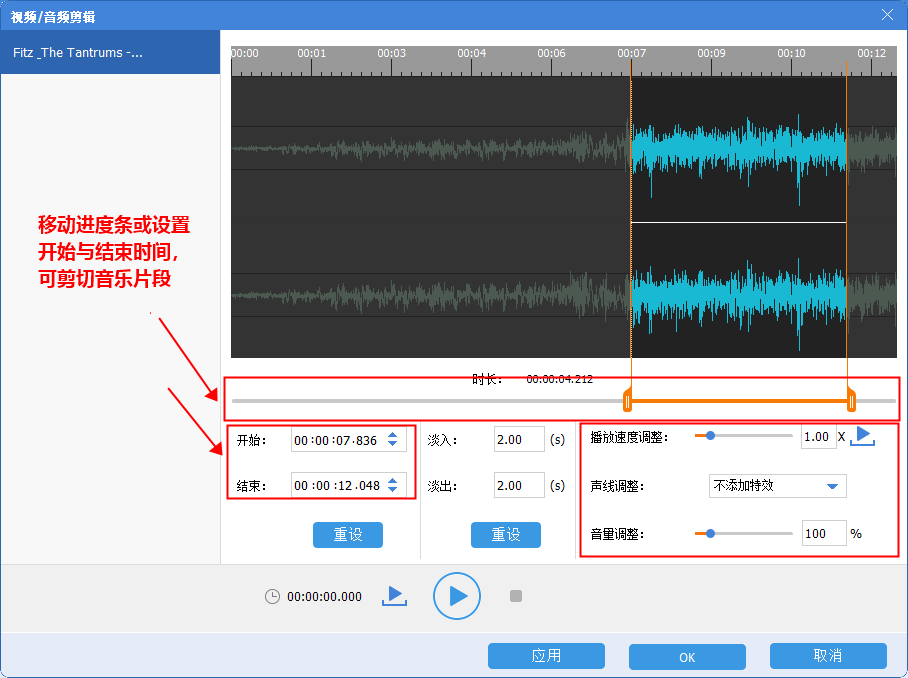Open the 声线调整 effect dropdown
Viewport: 908px width, 678px height.
point(777,486)
